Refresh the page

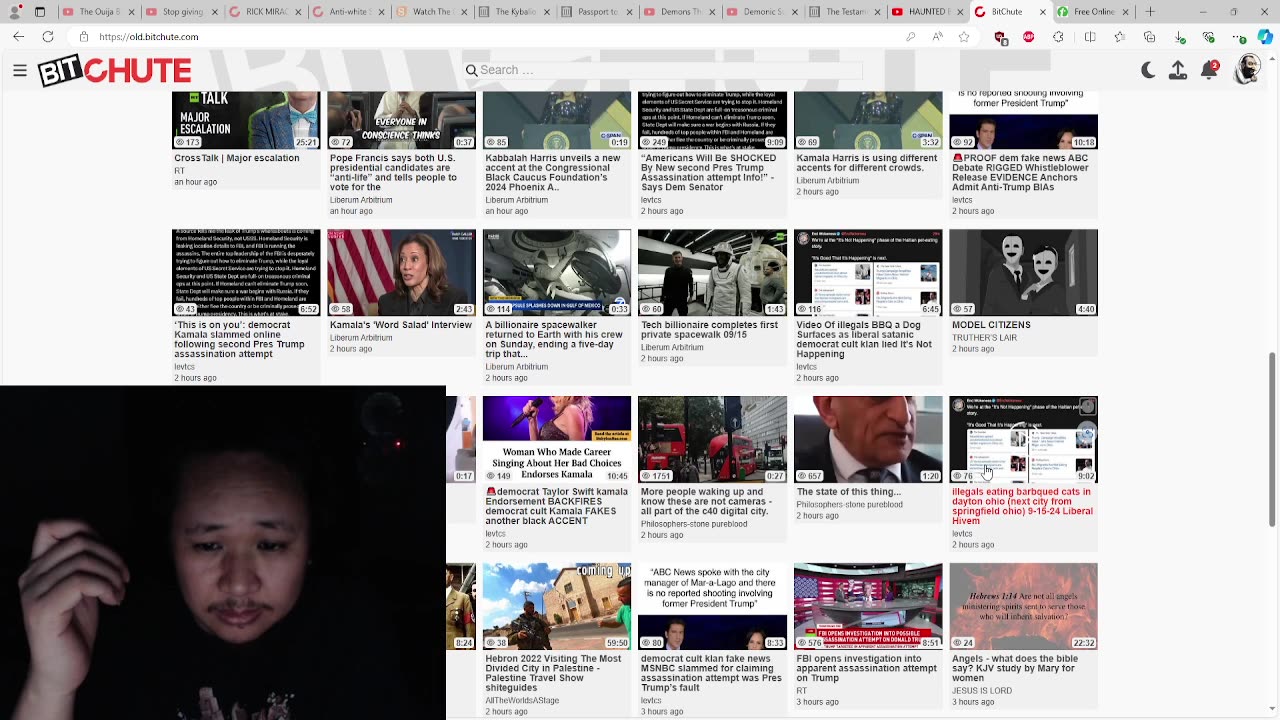pyautogui.click(x=48, y=37)
